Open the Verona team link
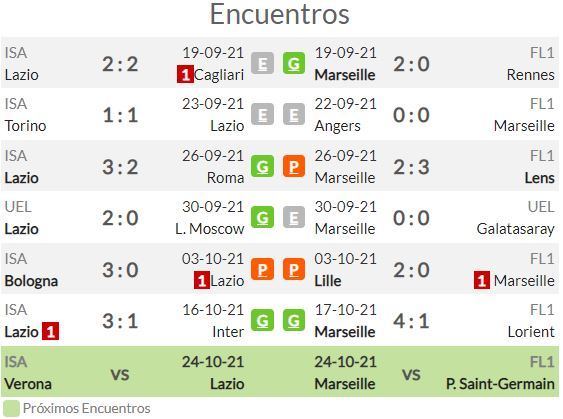The height and width of the screenshot is (419, 563). tap(28, 384)
